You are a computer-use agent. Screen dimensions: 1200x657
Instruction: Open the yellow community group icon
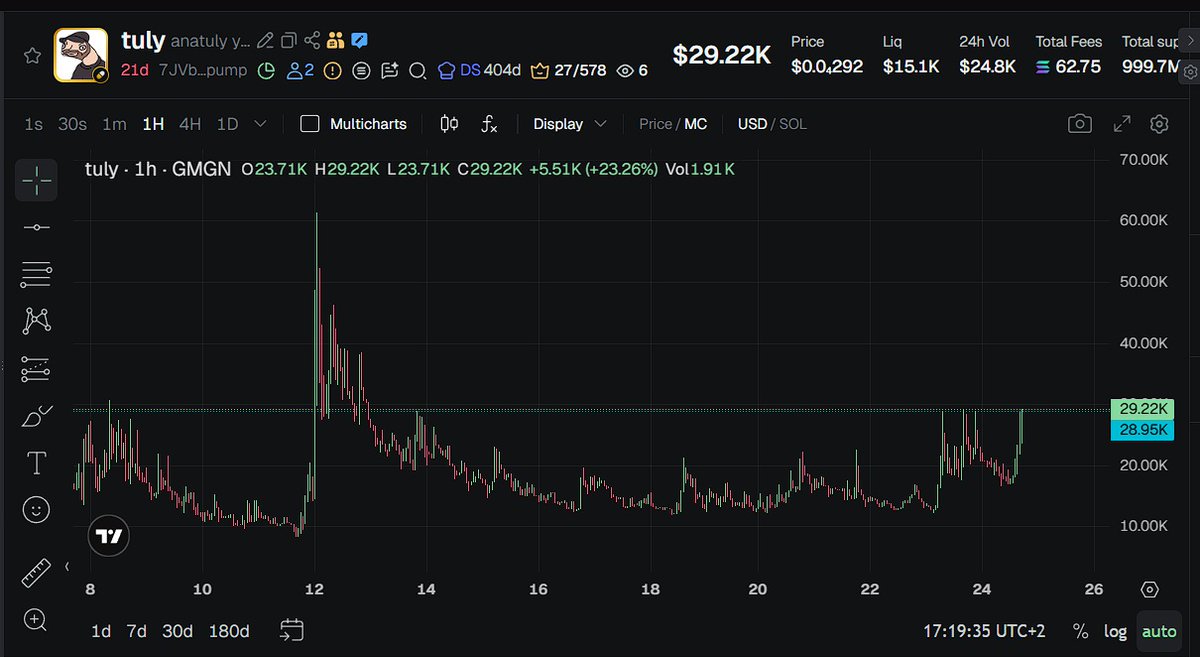(x=335, y=41)
